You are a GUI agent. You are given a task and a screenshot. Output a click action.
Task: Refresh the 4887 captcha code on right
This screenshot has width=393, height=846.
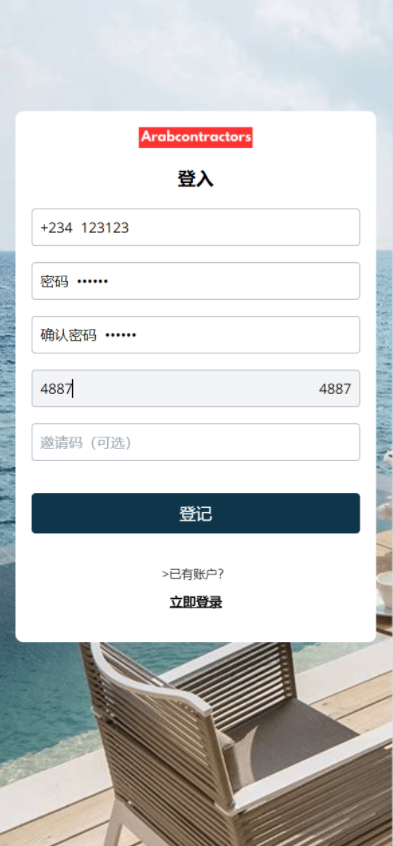pyautogui.click(x=335, y=388)
